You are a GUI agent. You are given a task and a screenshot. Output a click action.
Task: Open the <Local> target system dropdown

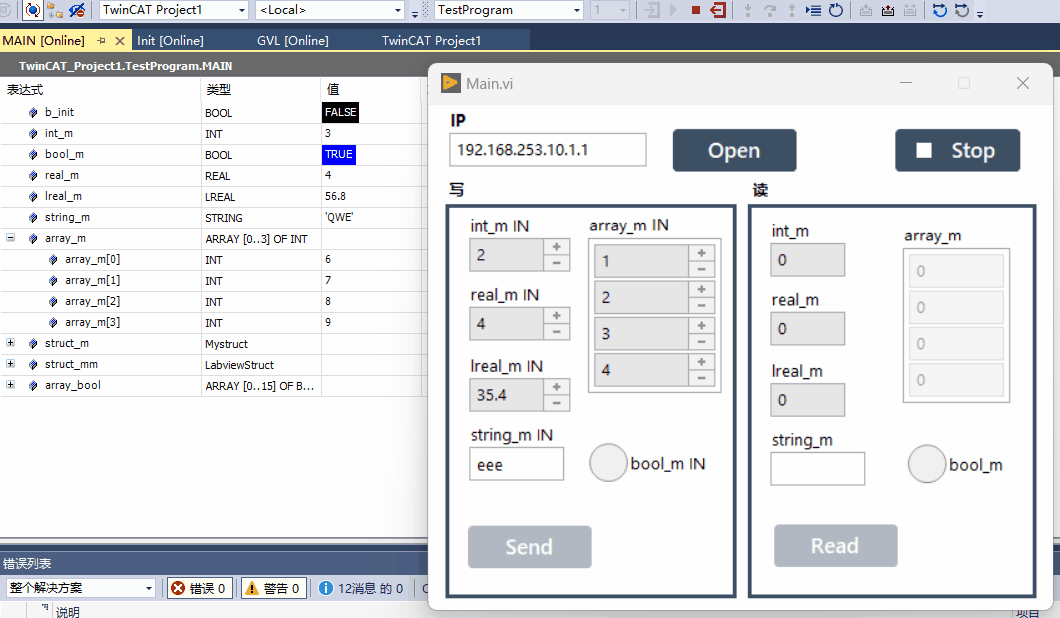(x=400, y=10)
